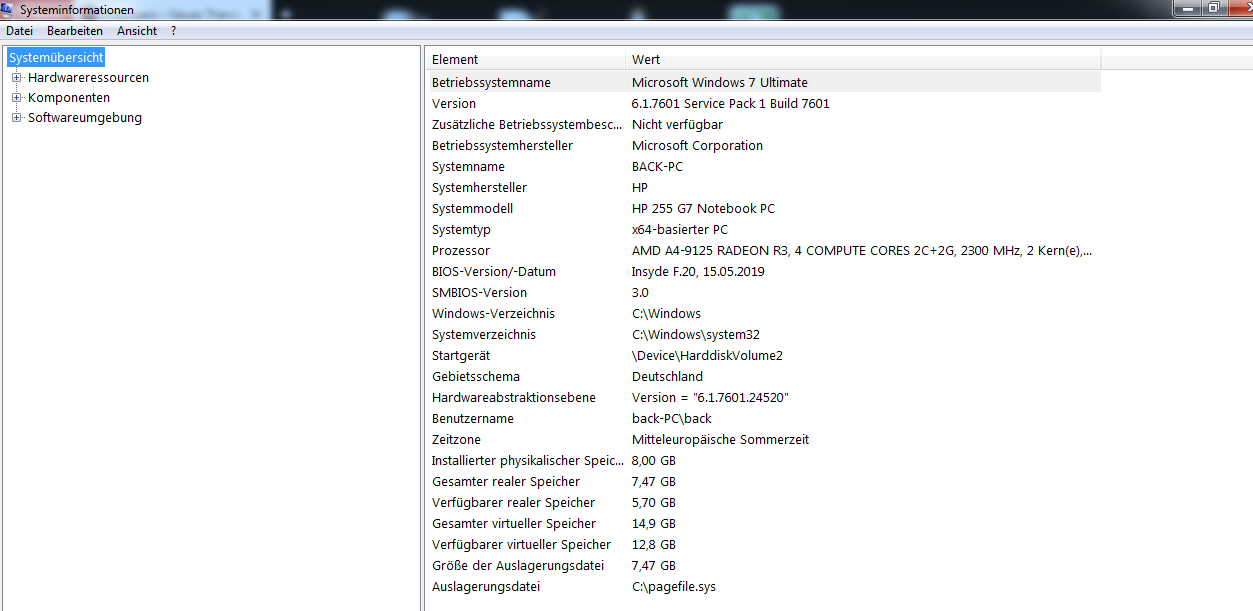Screen dimensions: 1253x611
Task: Select the Version row label
Action: click(454, 103)
